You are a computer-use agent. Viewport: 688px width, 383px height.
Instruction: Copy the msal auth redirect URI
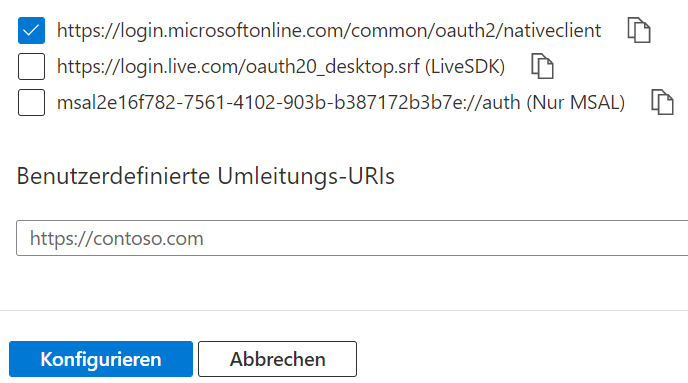(662, 102)
